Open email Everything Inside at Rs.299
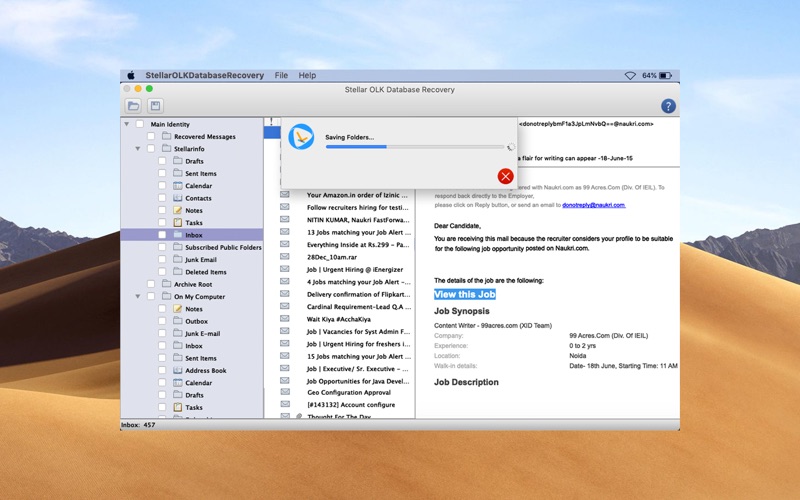Image resolution: width=800 pixels, height=500 pixels. coord(358,244)
